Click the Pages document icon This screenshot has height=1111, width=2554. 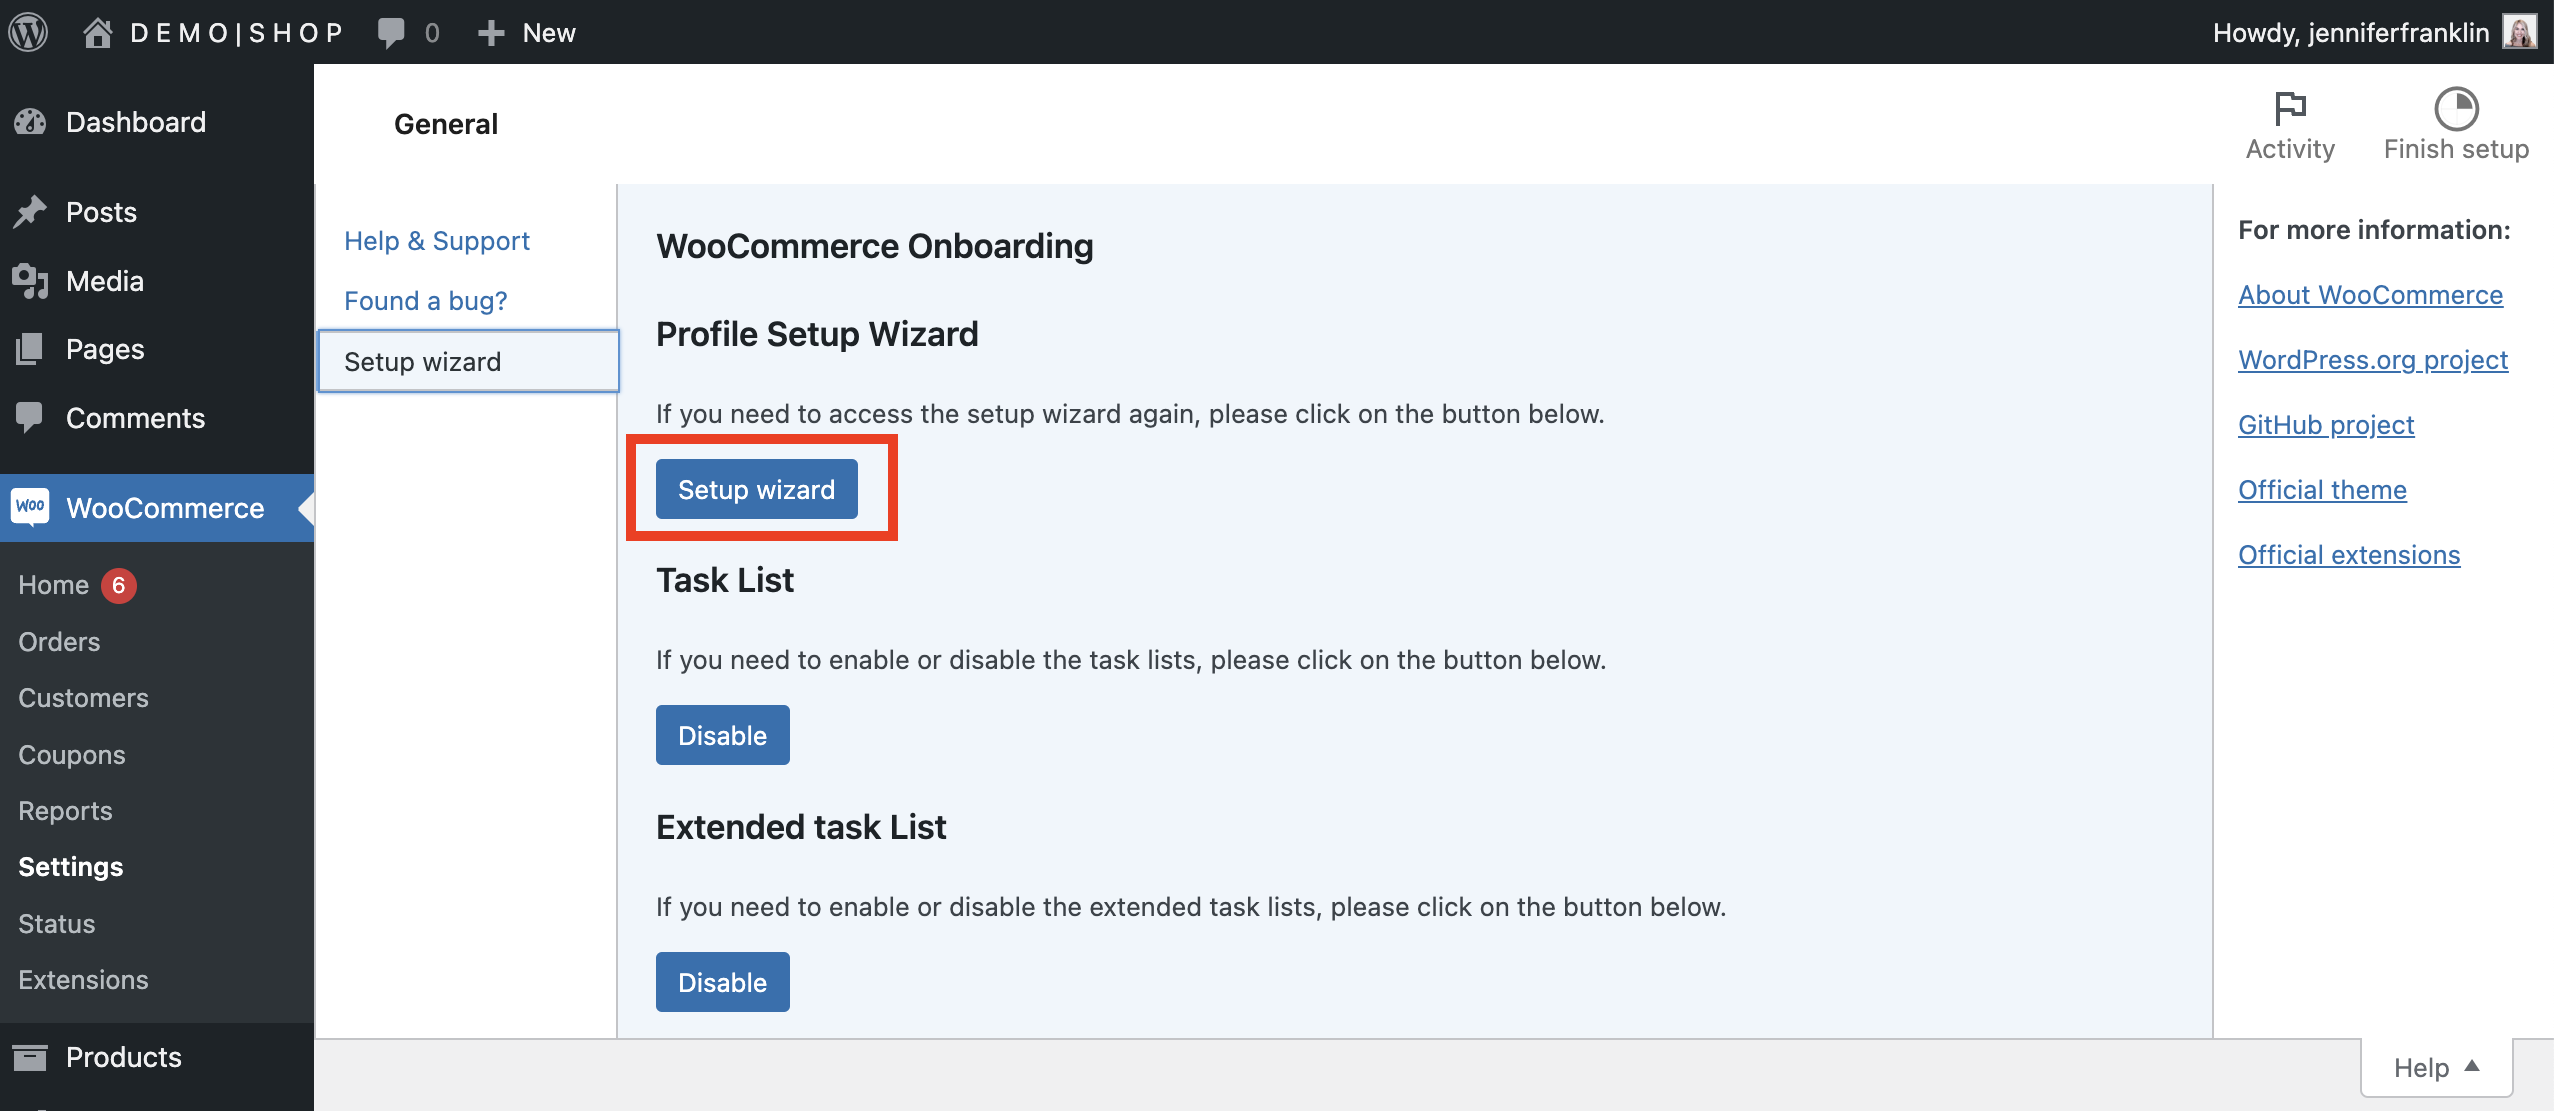click(x=30, y=349)
